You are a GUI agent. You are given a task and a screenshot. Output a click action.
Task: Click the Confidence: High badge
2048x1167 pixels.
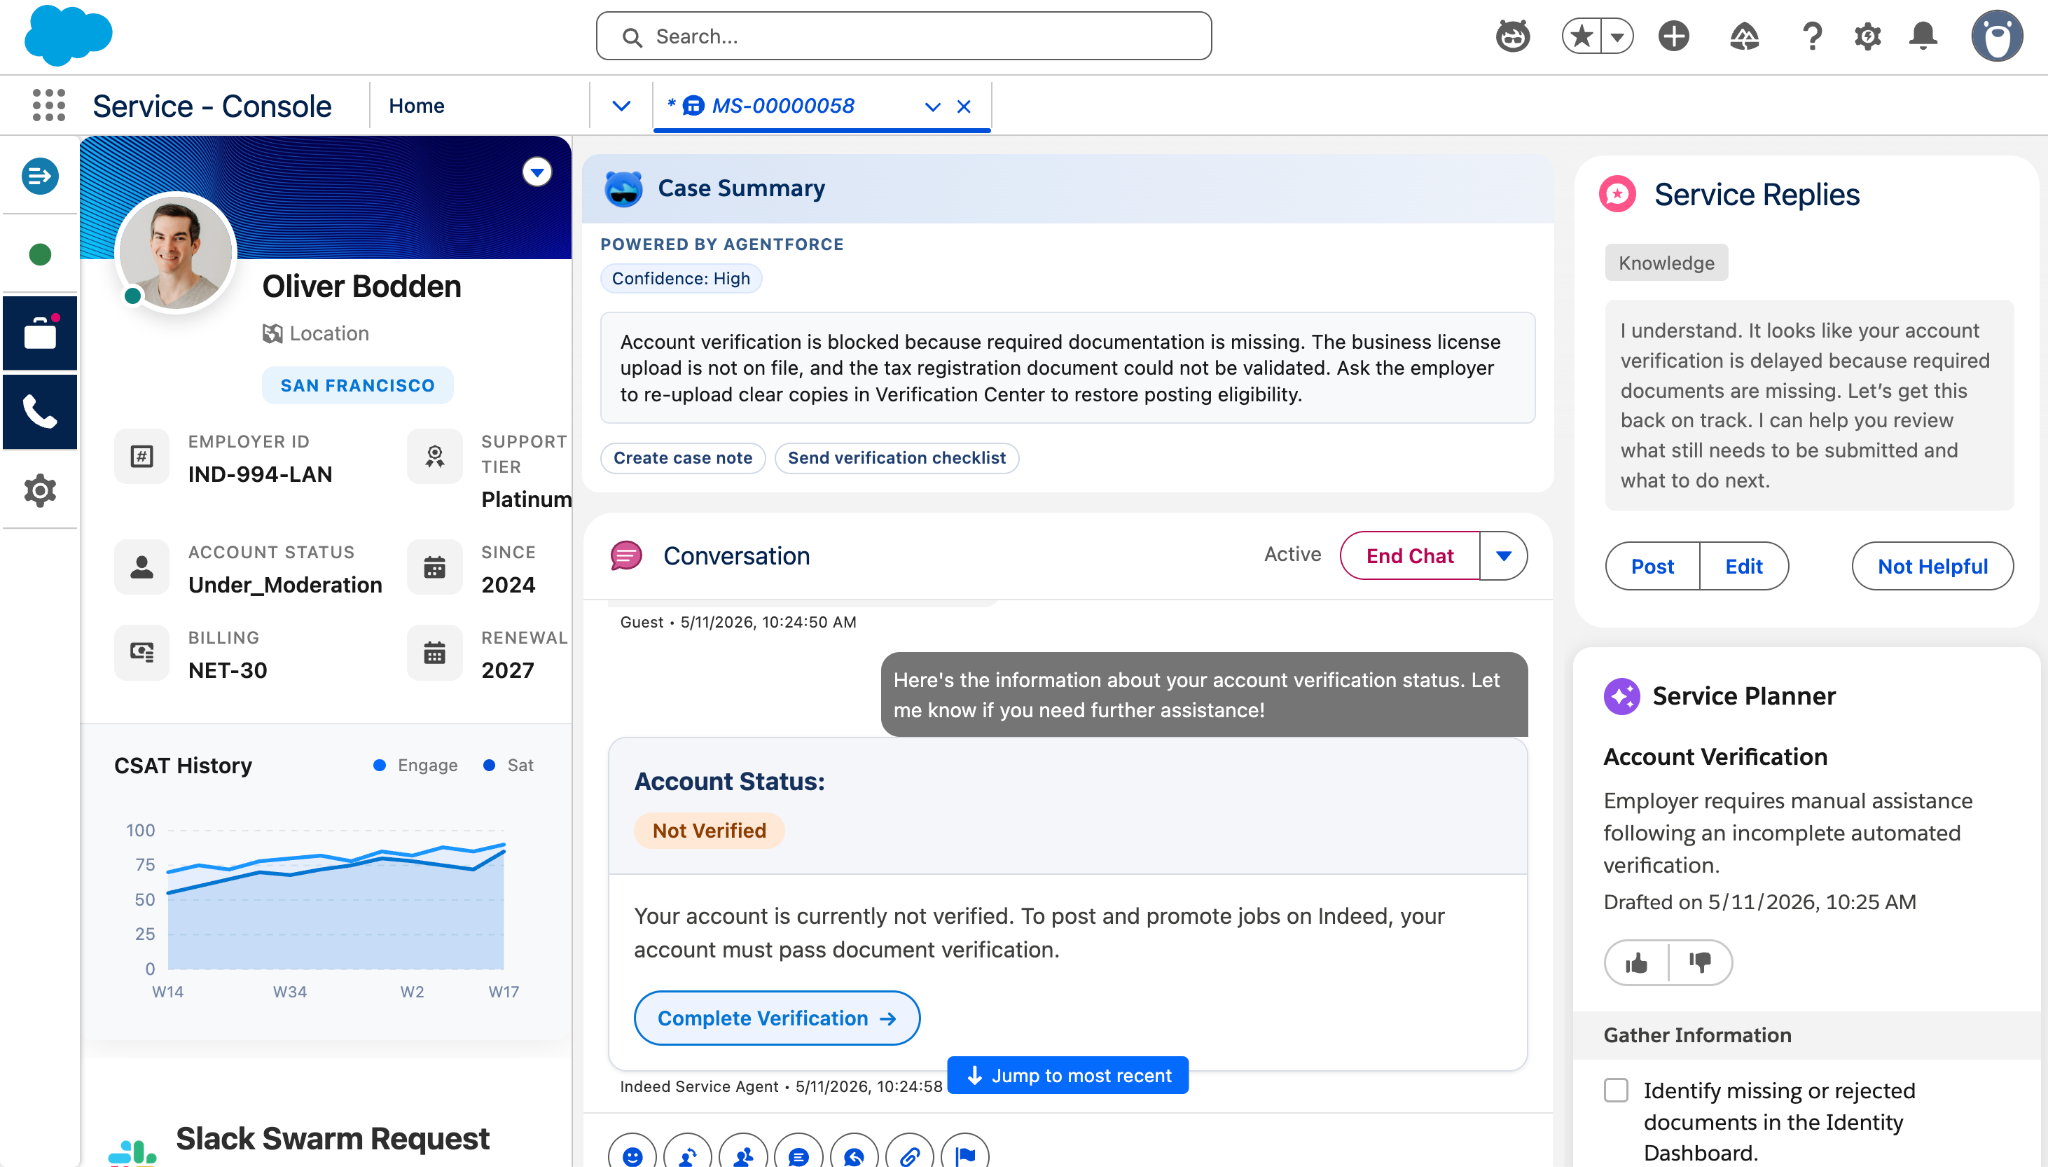[681, 278]
